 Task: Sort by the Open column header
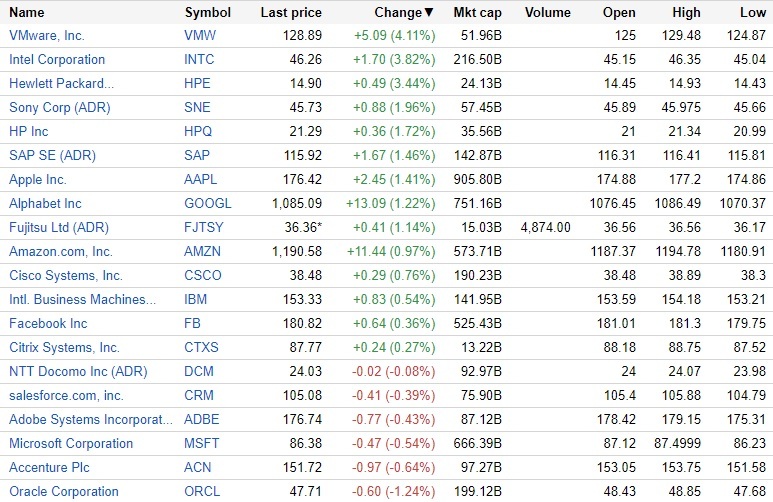point(619,13)
